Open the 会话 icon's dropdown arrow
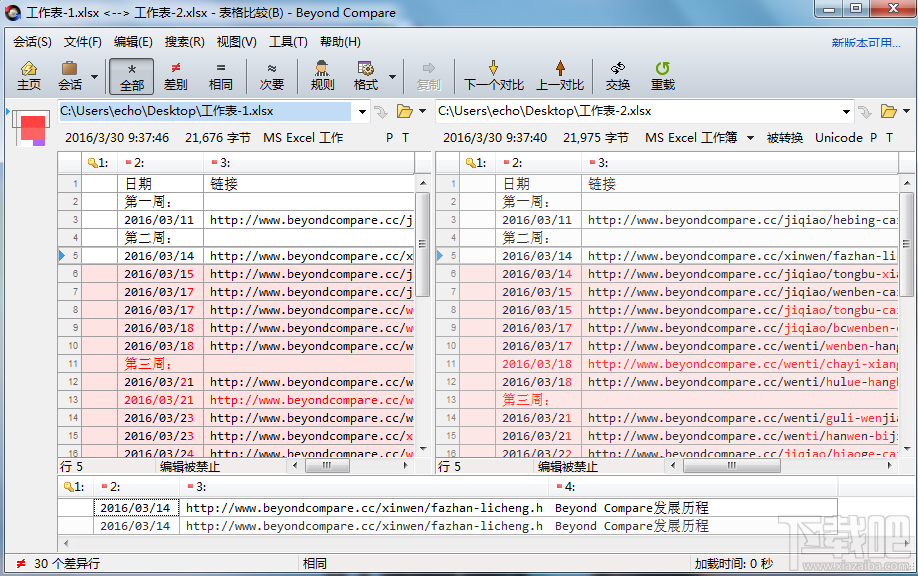This screenshot has width=918, height=576. pos(95,78)
